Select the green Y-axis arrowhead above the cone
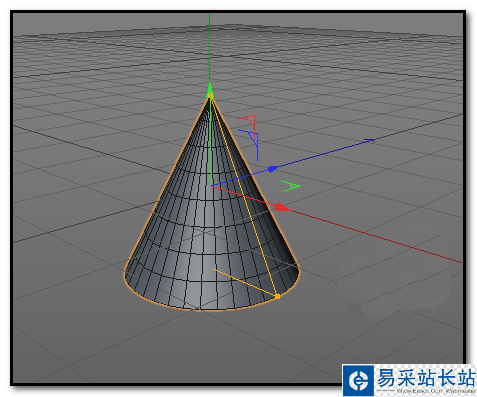 (x=209, y=88)
